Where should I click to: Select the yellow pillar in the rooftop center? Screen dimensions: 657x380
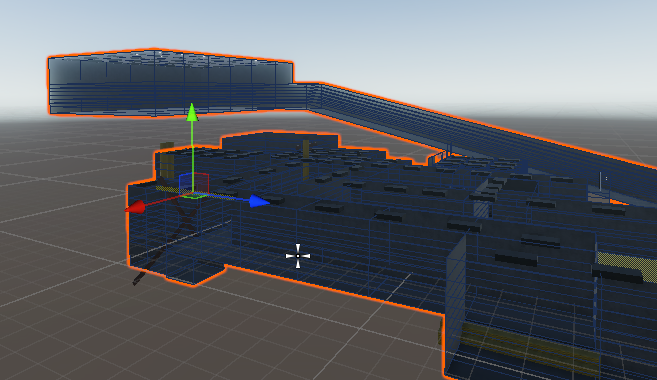click(306, 159)
